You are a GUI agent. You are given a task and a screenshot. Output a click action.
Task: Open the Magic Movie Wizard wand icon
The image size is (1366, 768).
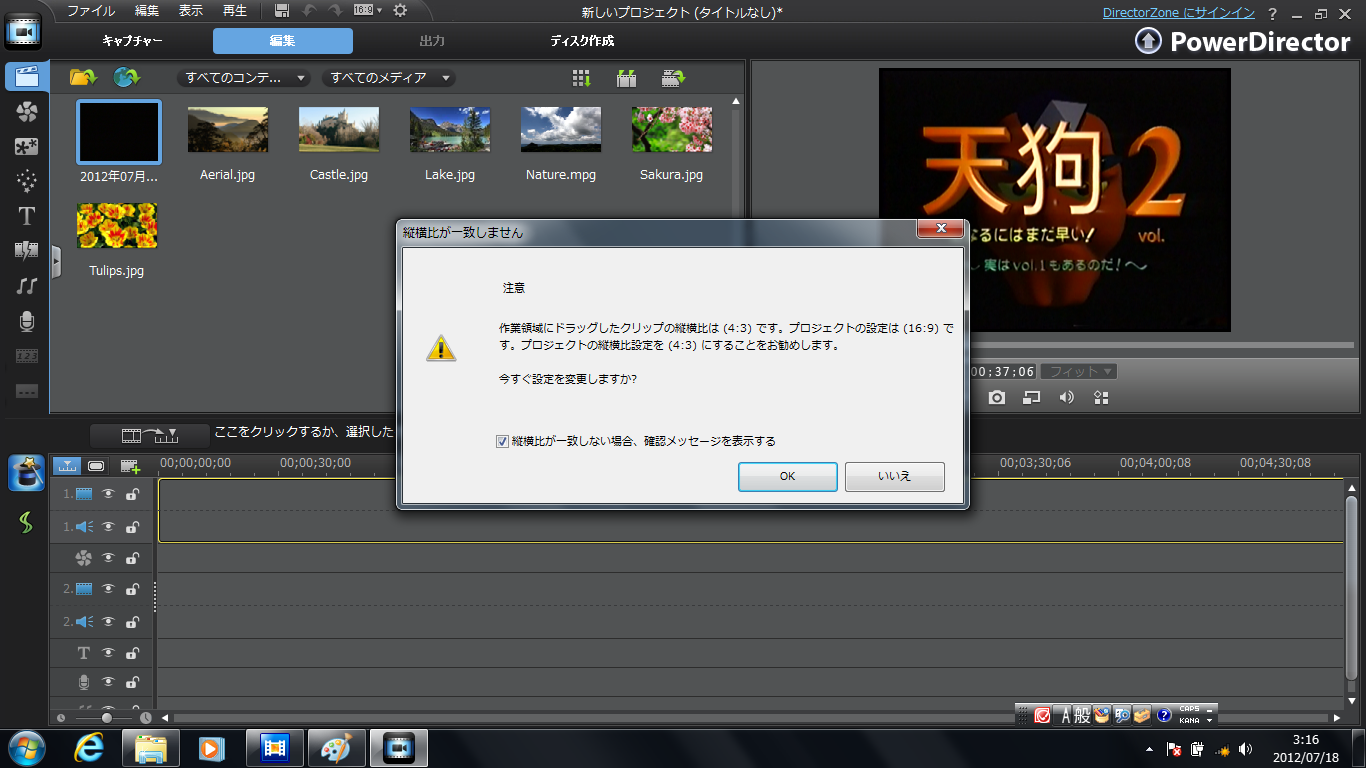point(26,473)
